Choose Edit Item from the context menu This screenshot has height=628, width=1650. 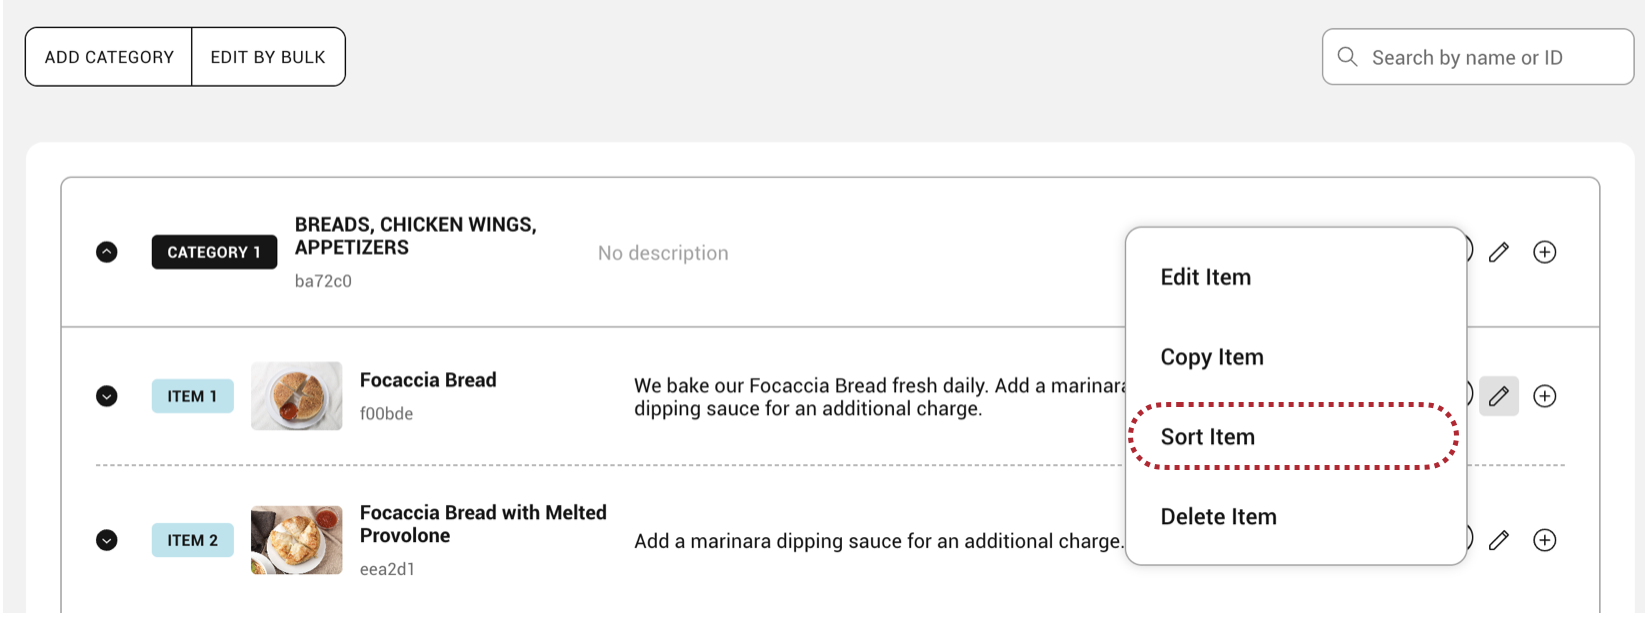[x=1205, y=277]
